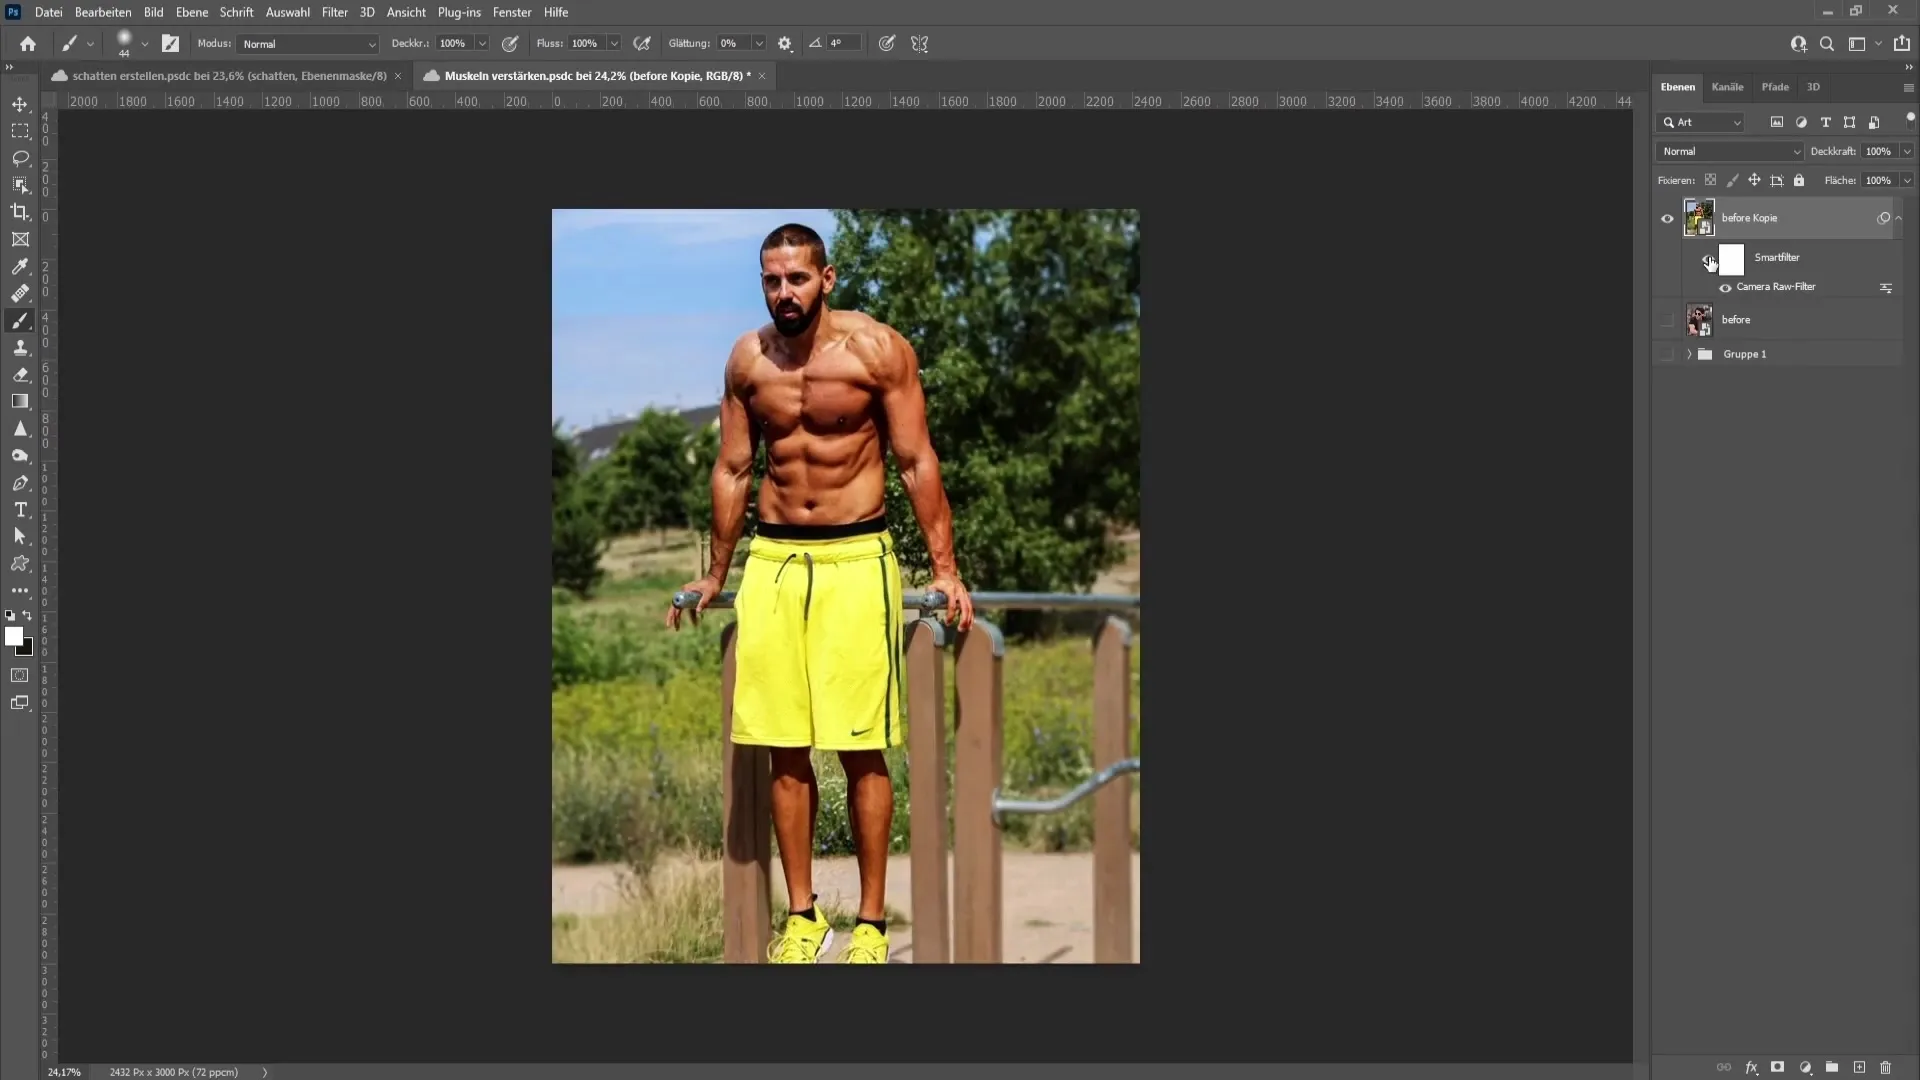Image resolution: width=1920 pixels, height=1080 pixels.
Task: Select the Clone Stamp tool
Action: pyautogui.click(x=20, y=347)
